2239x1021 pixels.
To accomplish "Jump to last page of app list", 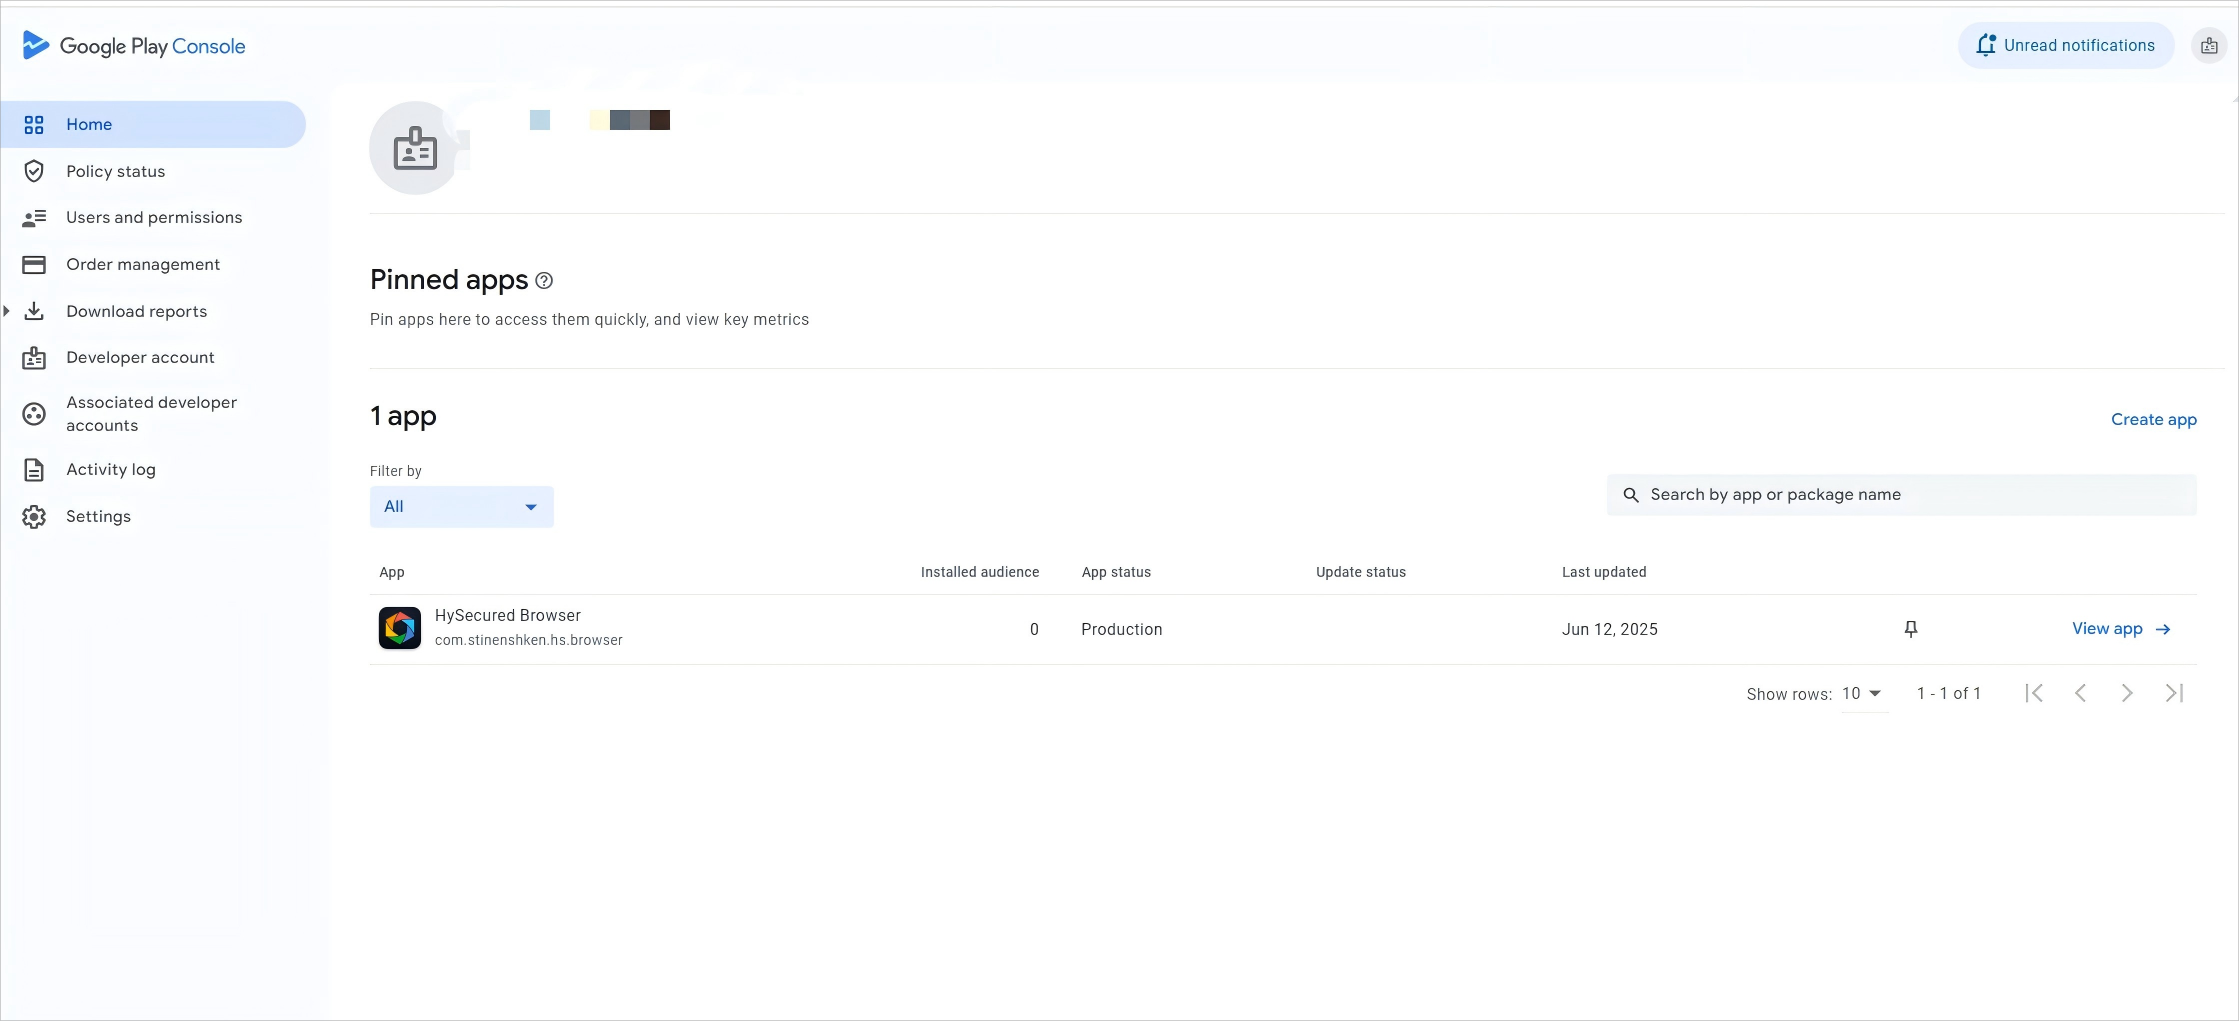I will pos(2174,693).
